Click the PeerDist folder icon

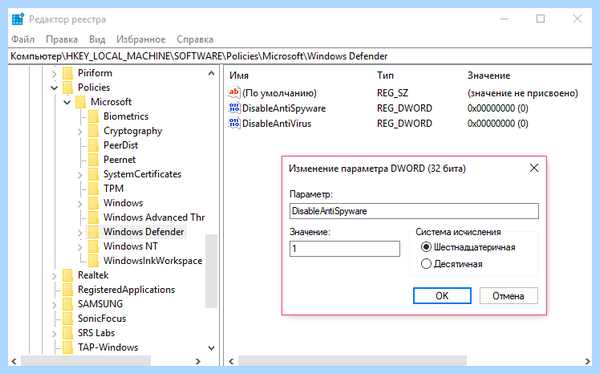point(93,145)
